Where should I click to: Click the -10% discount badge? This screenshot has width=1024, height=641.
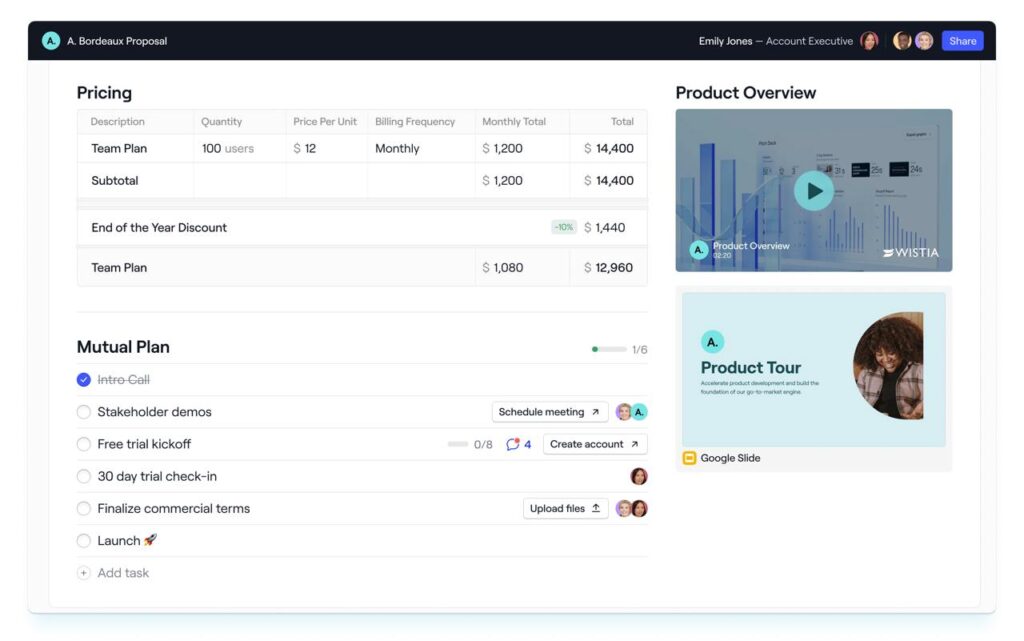click(564, 227)
